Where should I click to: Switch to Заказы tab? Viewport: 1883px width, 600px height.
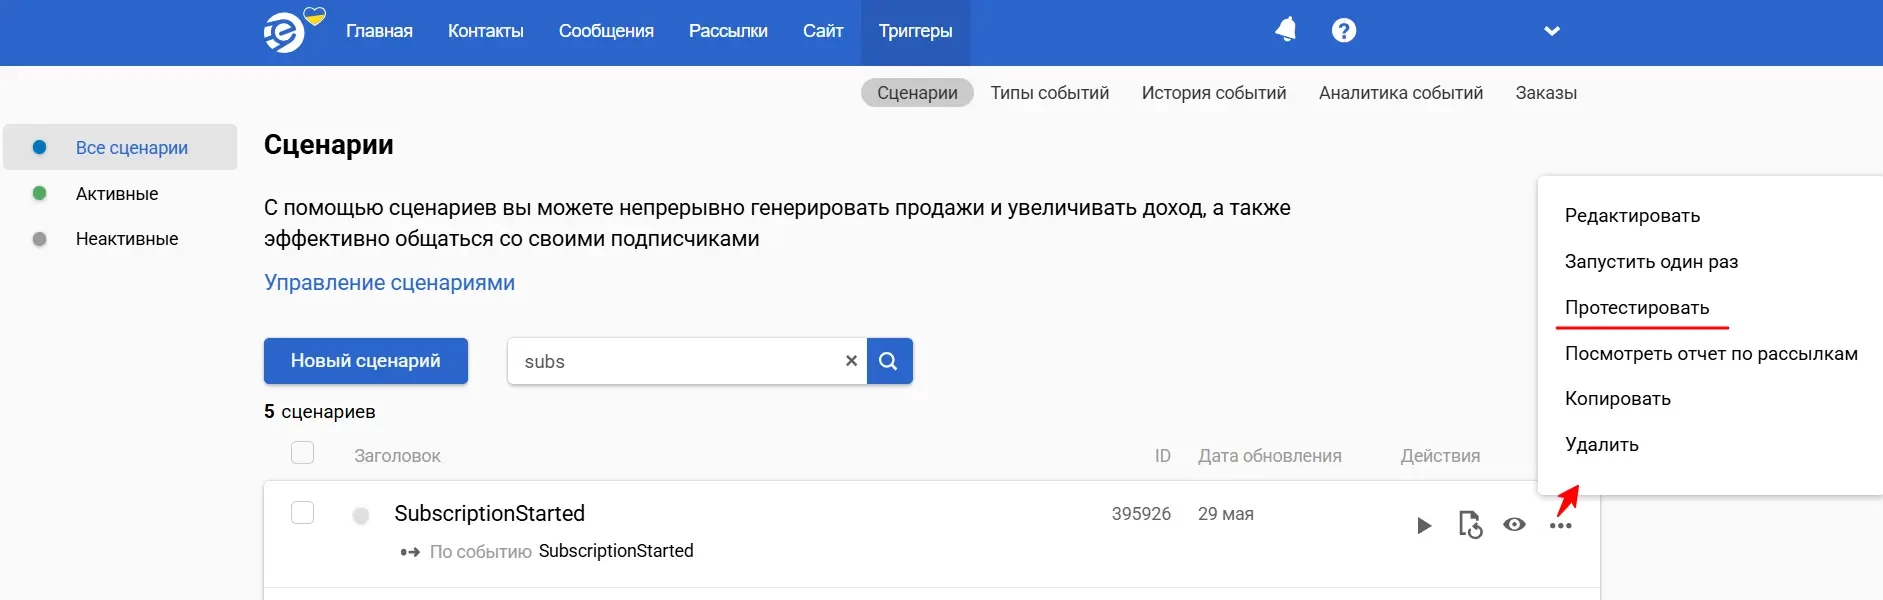pyautogui.click(x=1546, y=93)
